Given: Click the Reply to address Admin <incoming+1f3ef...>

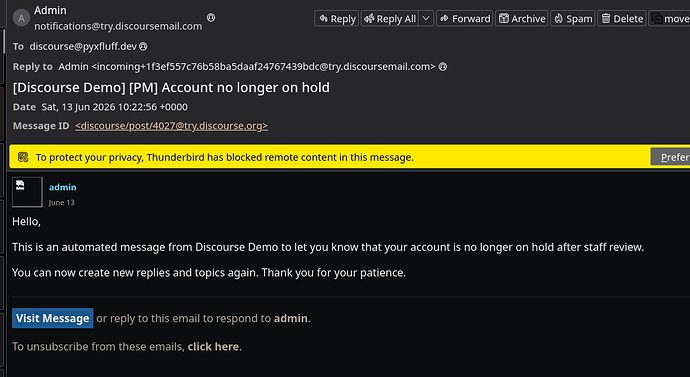Looking at the screenshot, I should [247, 66].
